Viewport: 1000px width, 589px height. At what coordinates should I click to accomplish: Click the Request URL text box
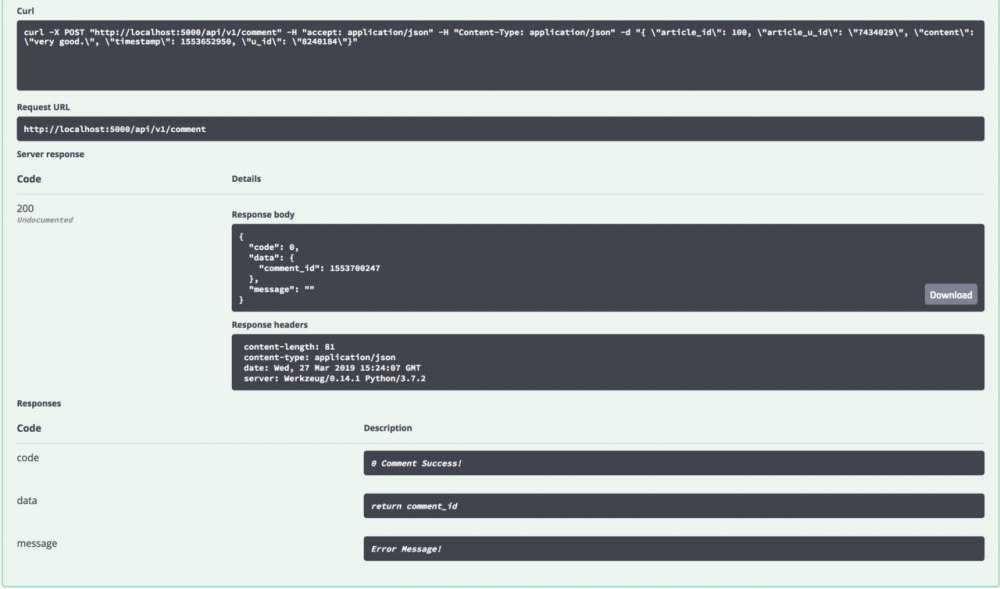click(x=500, y=129)
